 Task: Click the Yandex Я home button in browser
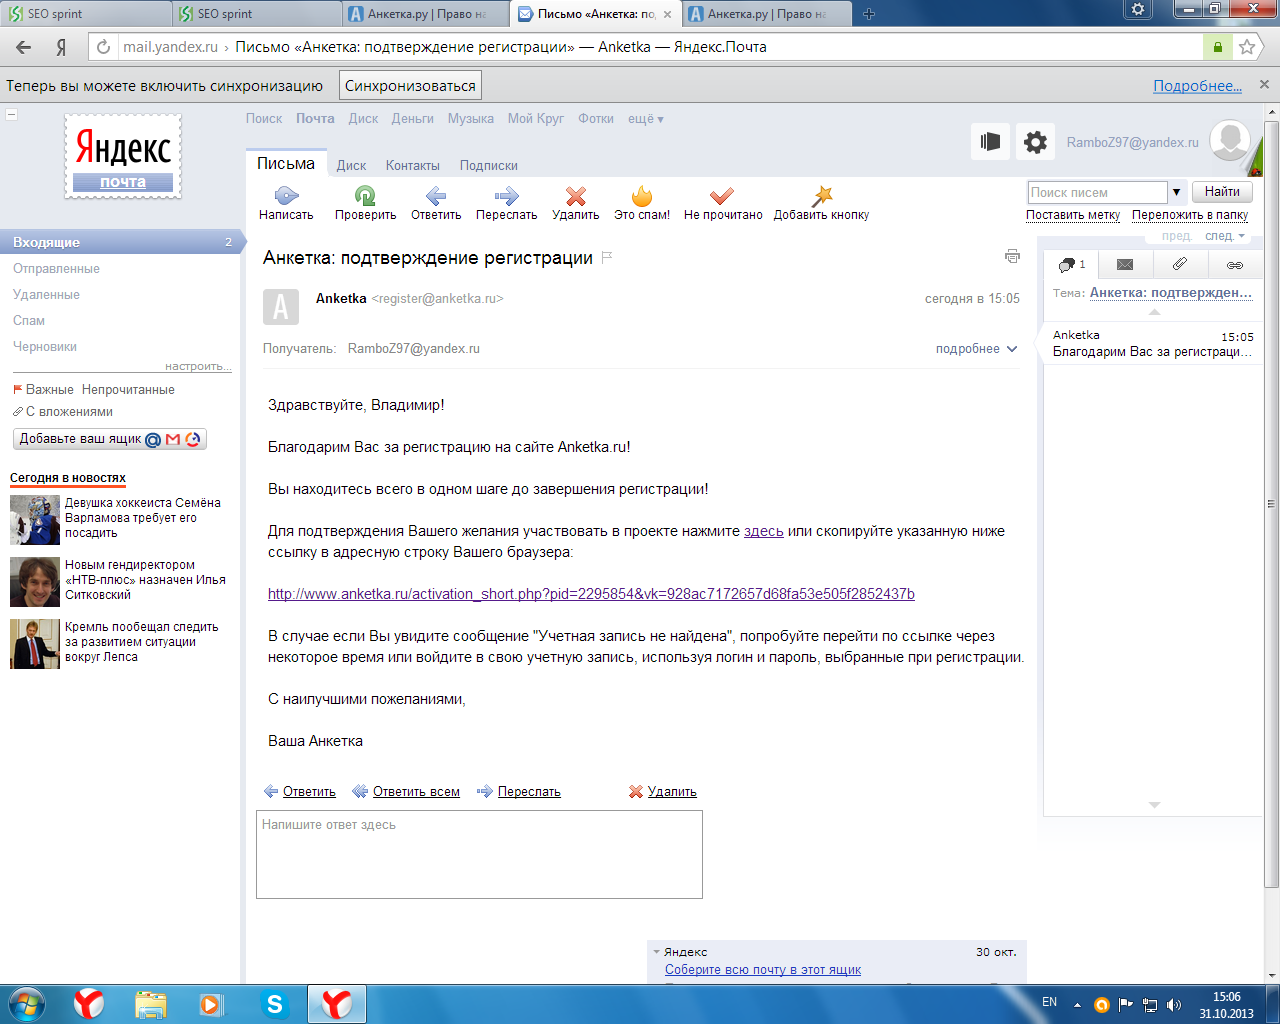61,47
